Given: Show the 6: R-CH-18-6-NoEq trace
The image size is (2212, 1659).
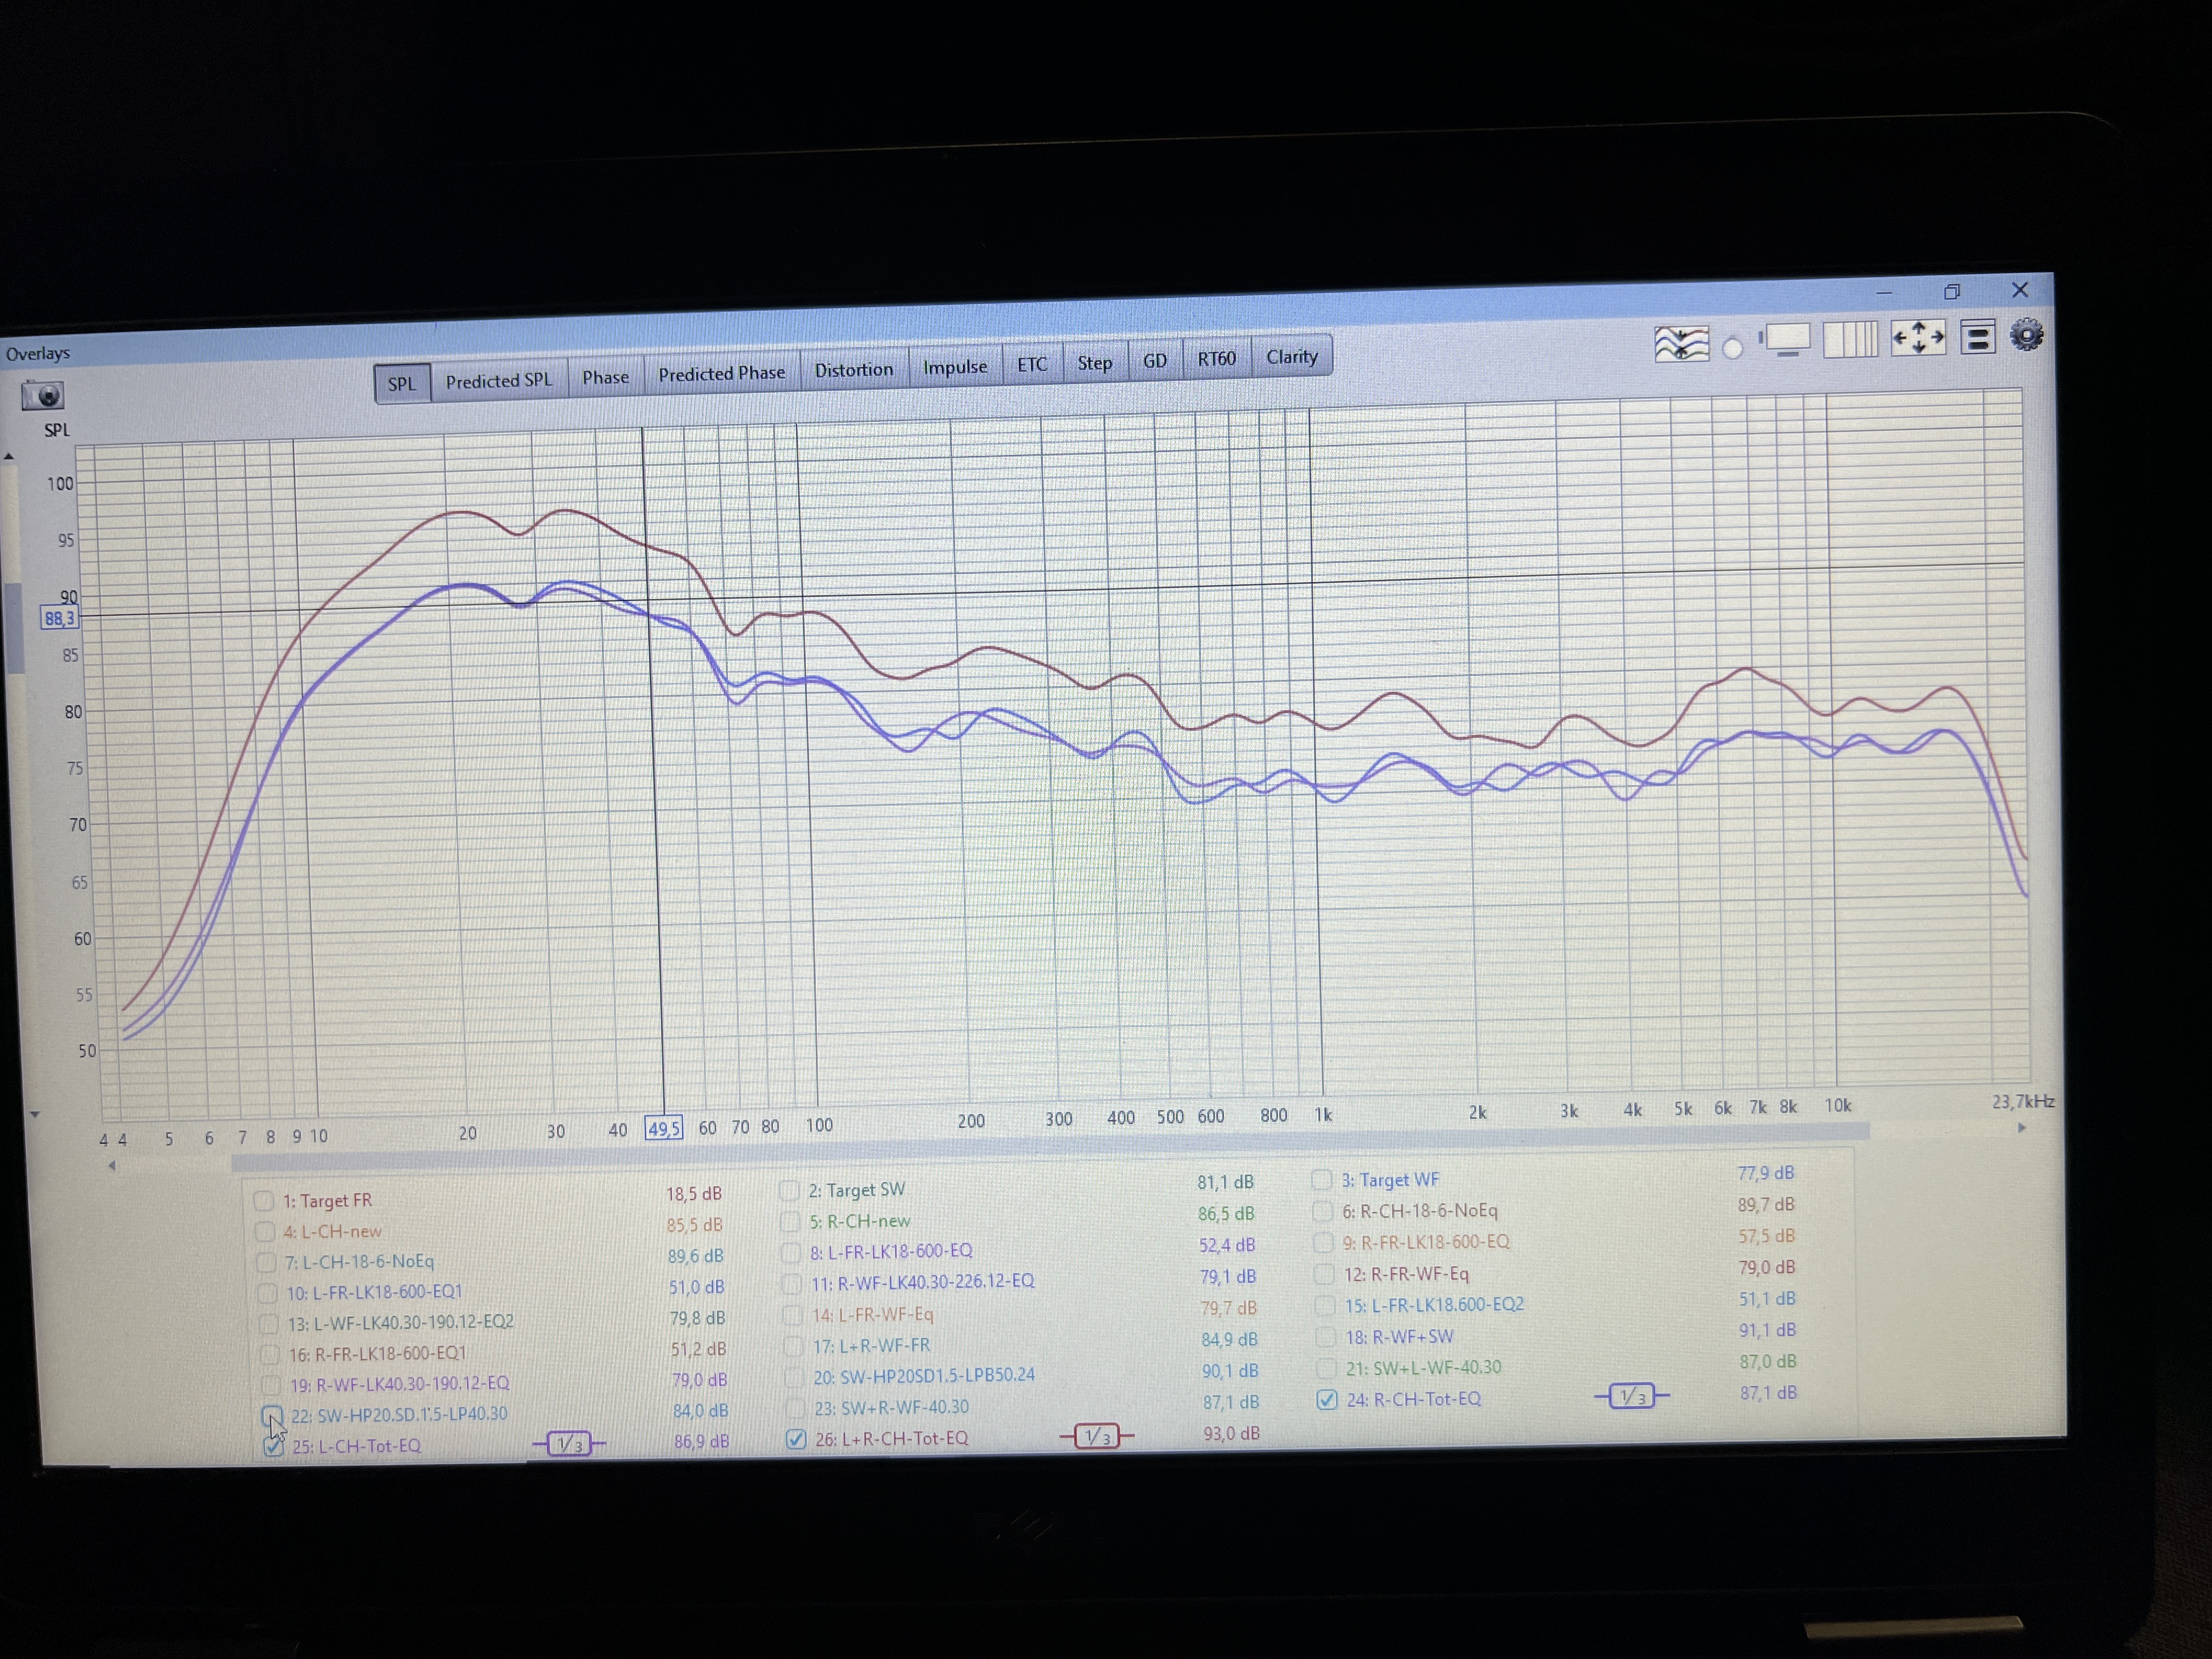Looking at the screenshot, I should (1322, 1211).
